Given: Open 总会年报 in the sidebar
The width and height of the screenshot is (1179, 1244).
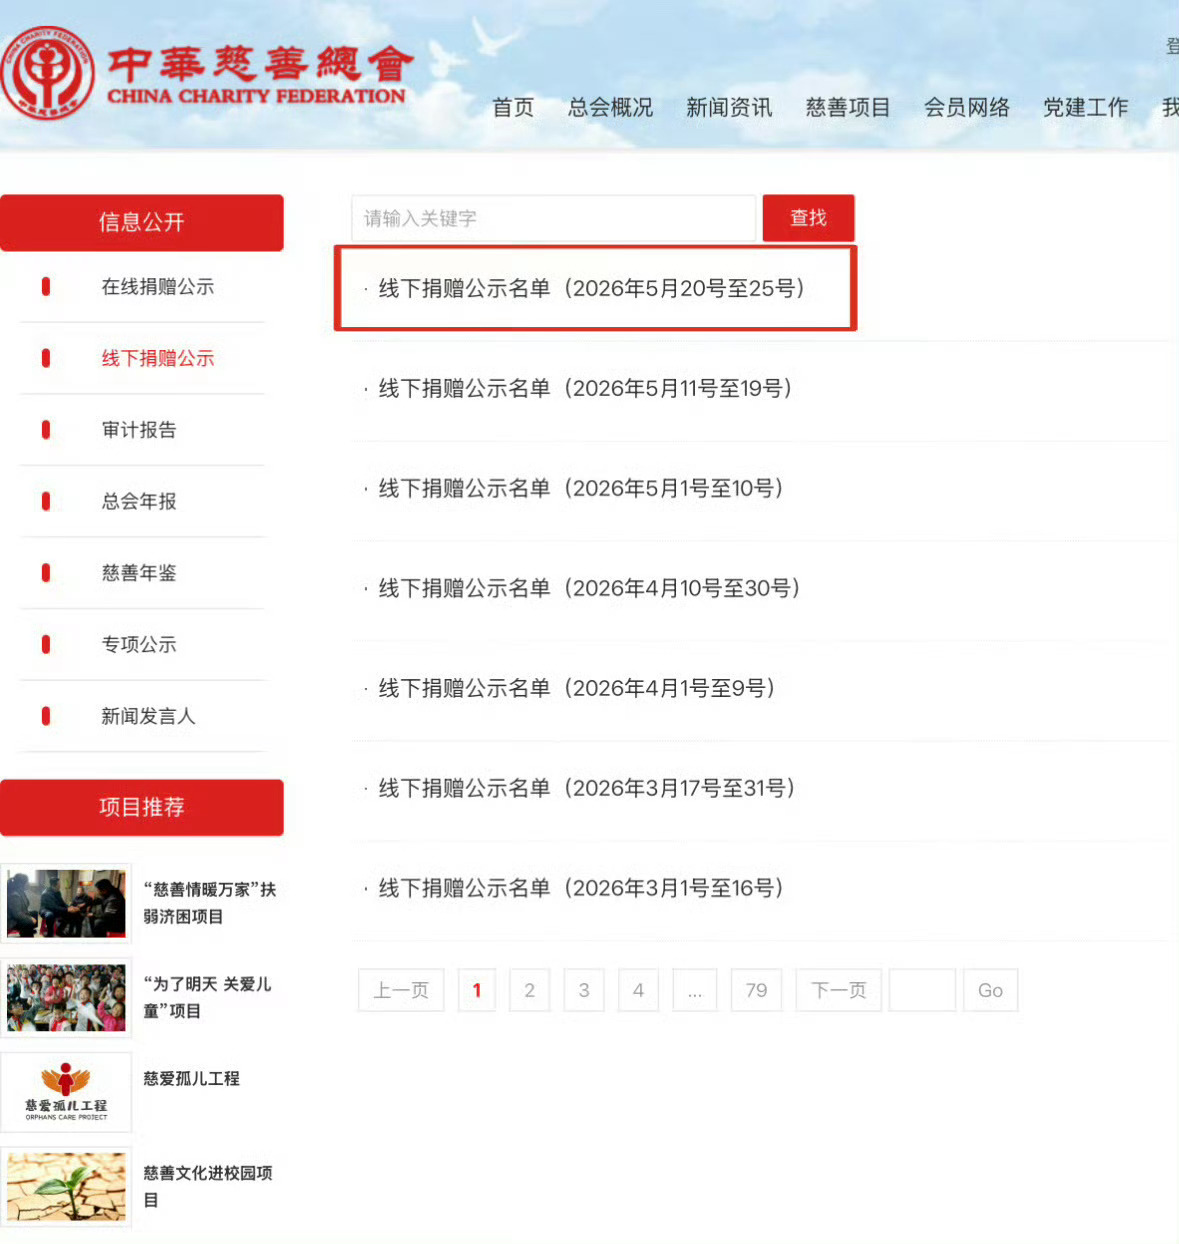Looking at the screenshot, I should click(139, 501).
